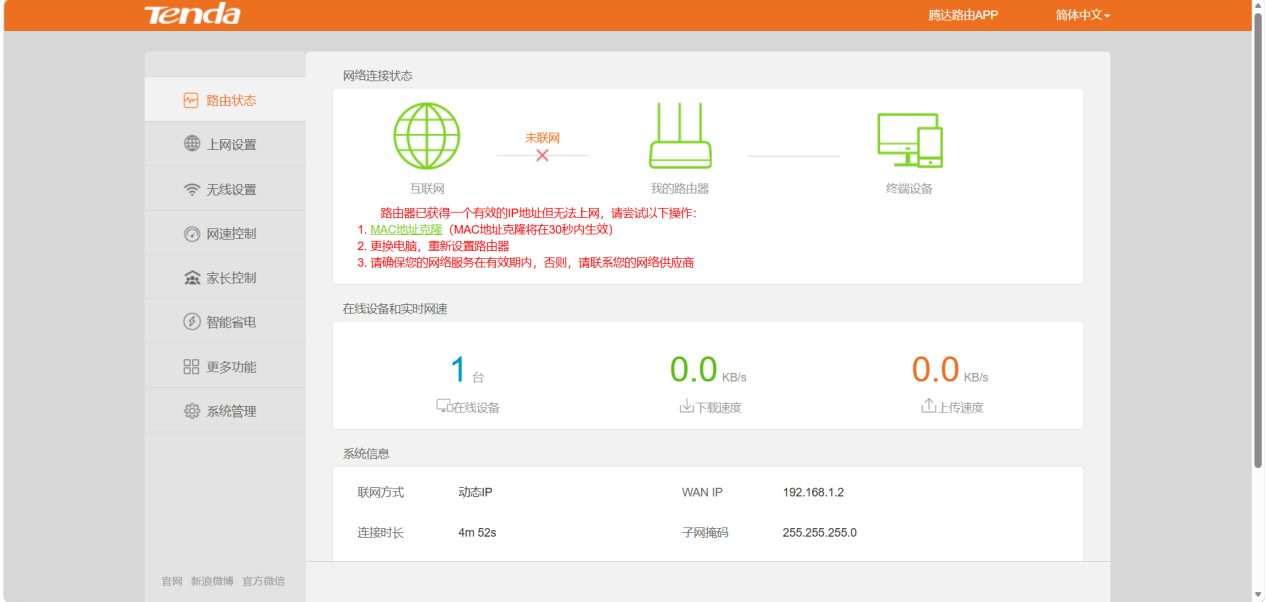Click the page vertical scrollbar thumb
Viewport: 1267px width, 602px height.
[x=1258, y=240]
